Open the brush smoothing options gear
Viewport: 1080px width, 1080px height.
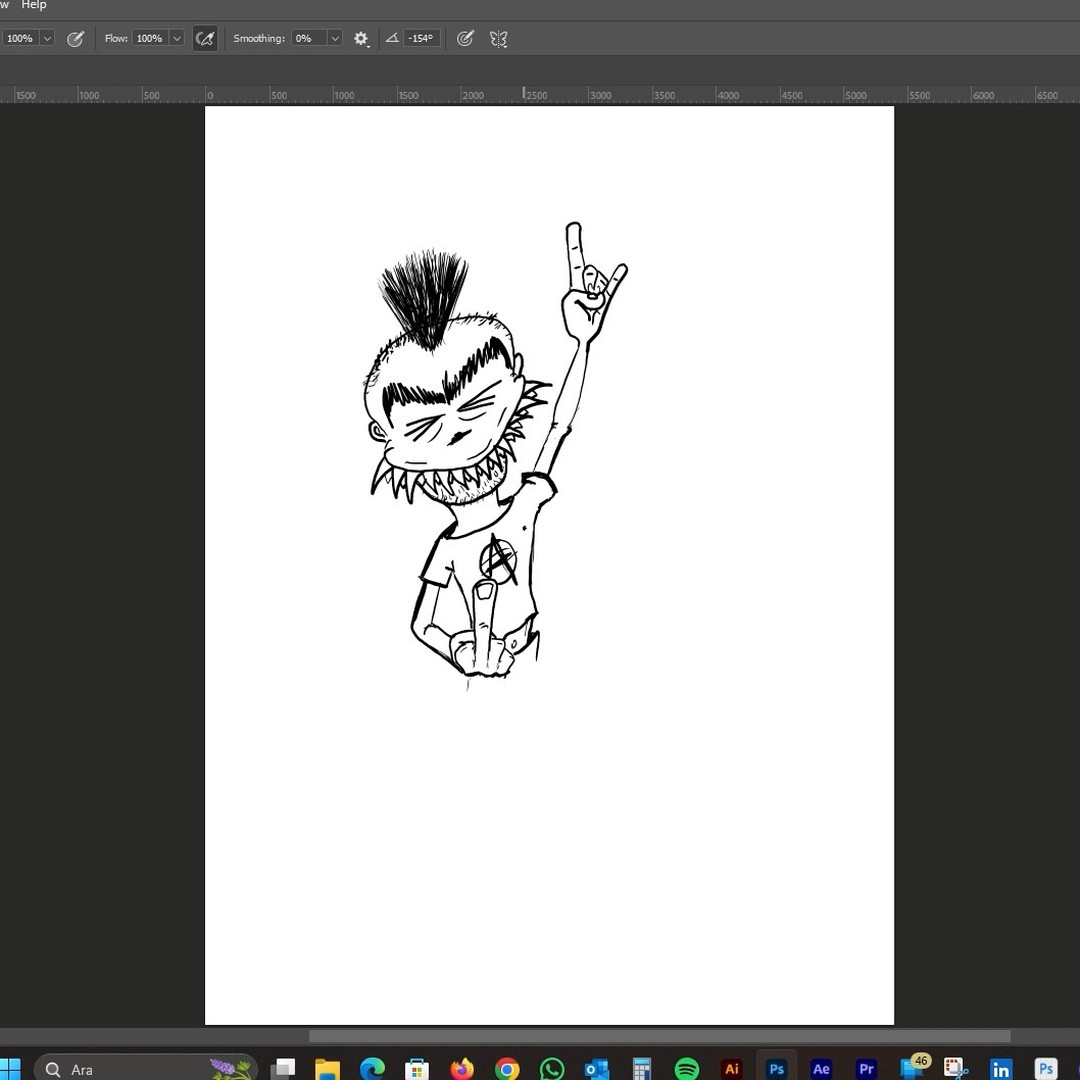(360, 38)
